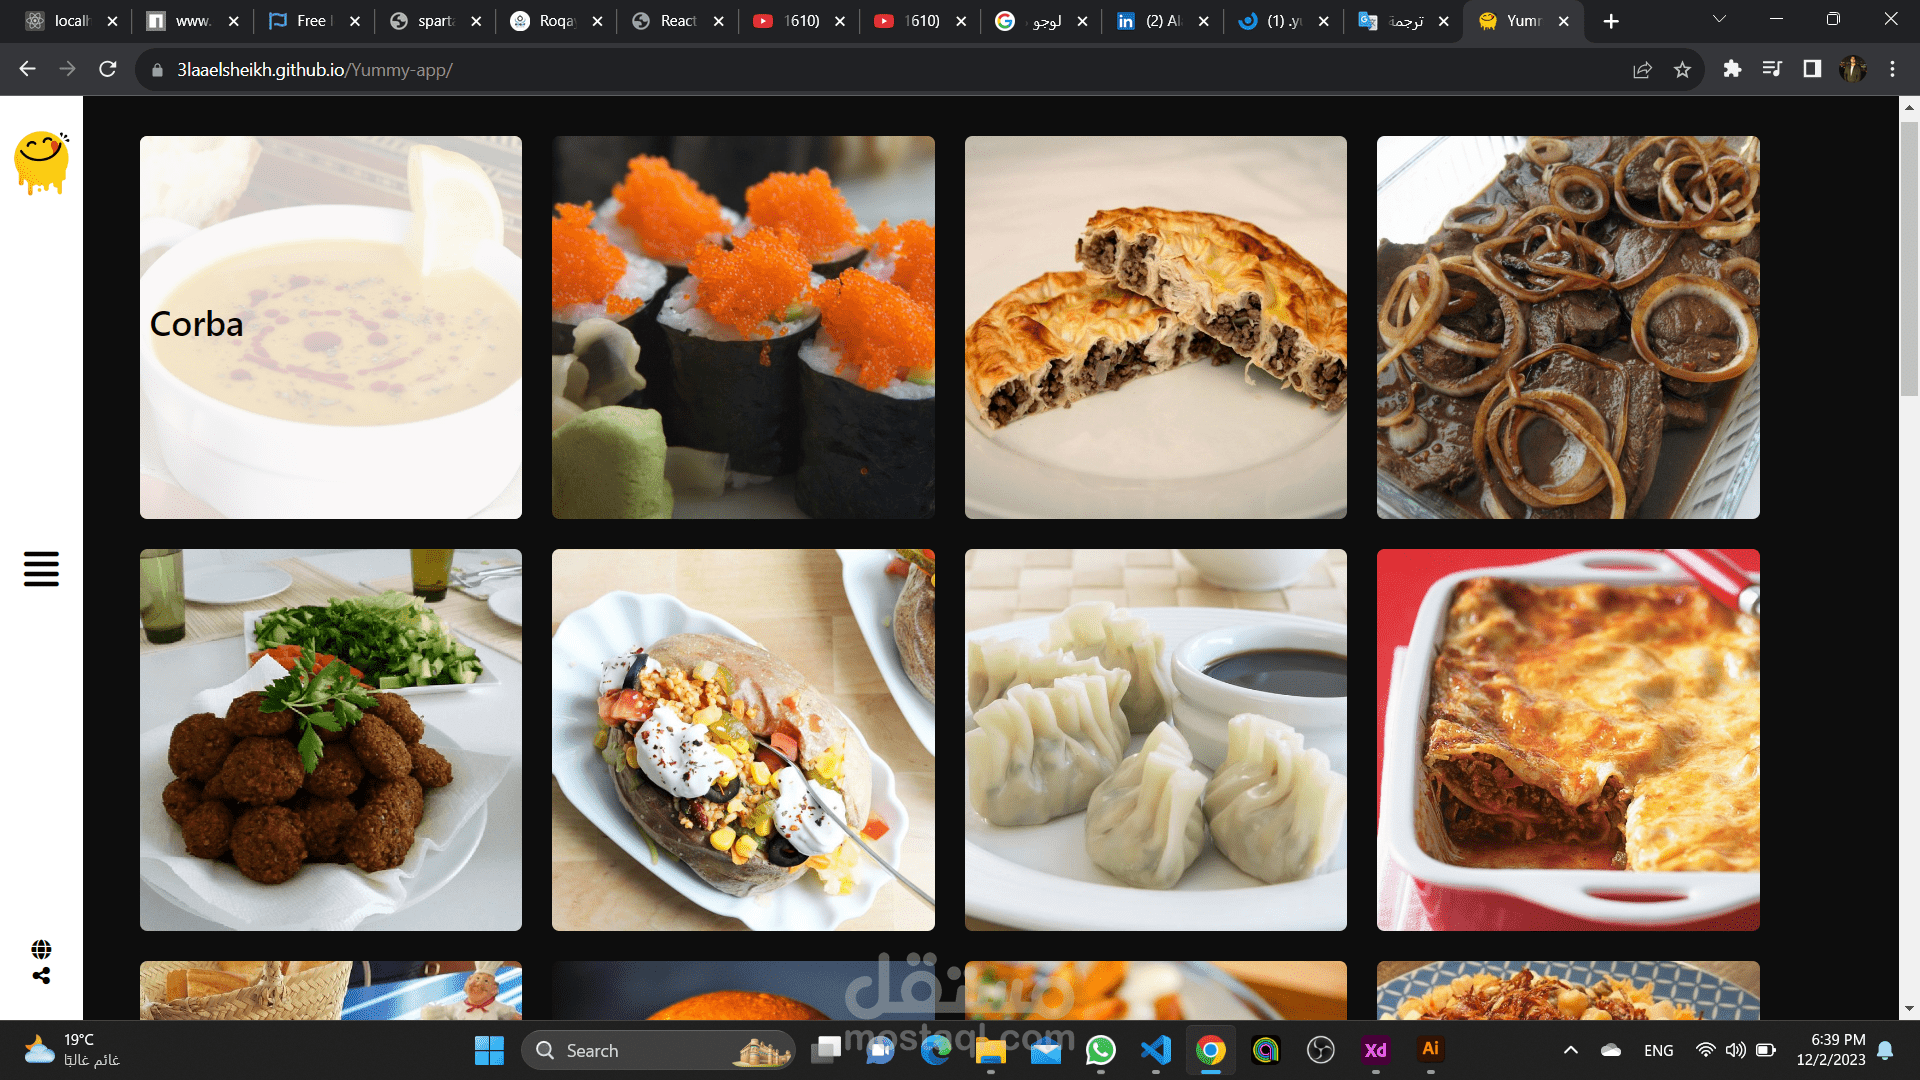
Task: Click the site padlock icon
Action: coord(157,70)
